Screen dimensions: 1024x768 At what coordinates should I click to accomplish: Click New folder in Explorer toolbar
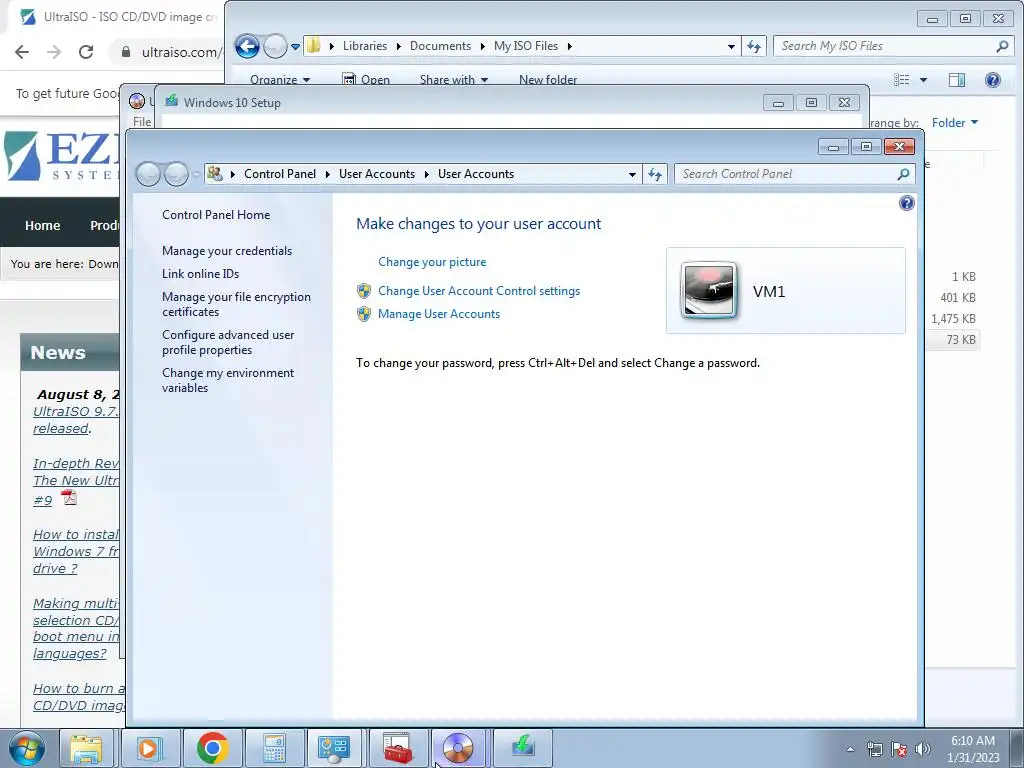(548, 79)
